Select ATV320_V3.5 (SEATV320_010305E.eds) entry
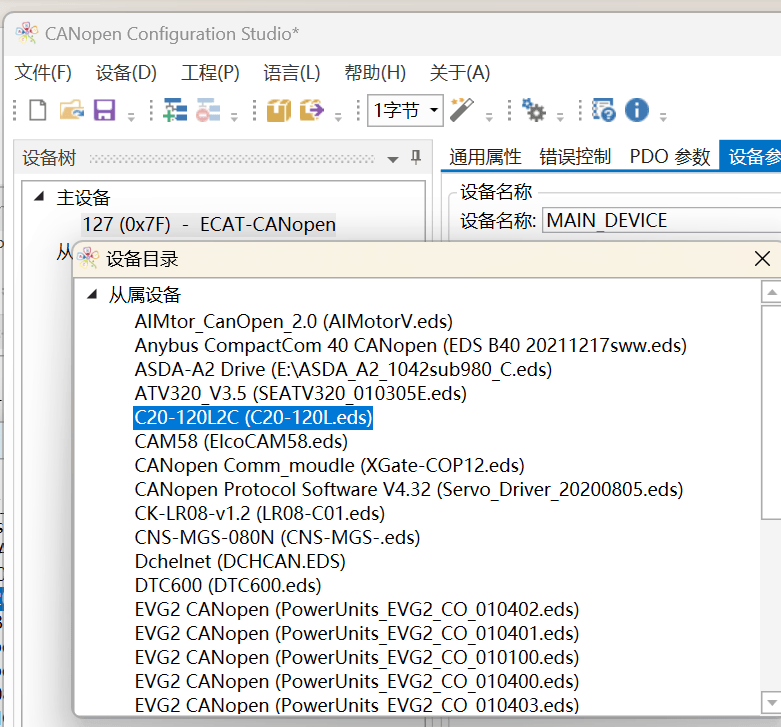The height and width of the screenshot is (727, 781). point(300,393)
